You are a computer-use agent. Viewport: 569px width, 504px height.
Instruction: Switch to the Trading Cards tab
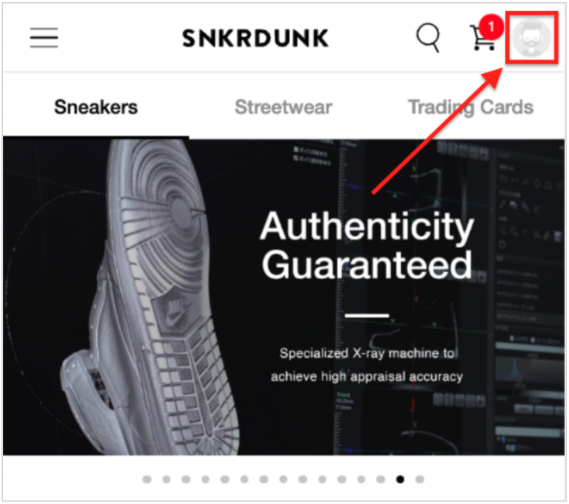pyautogui.click(x=471, y=107)
